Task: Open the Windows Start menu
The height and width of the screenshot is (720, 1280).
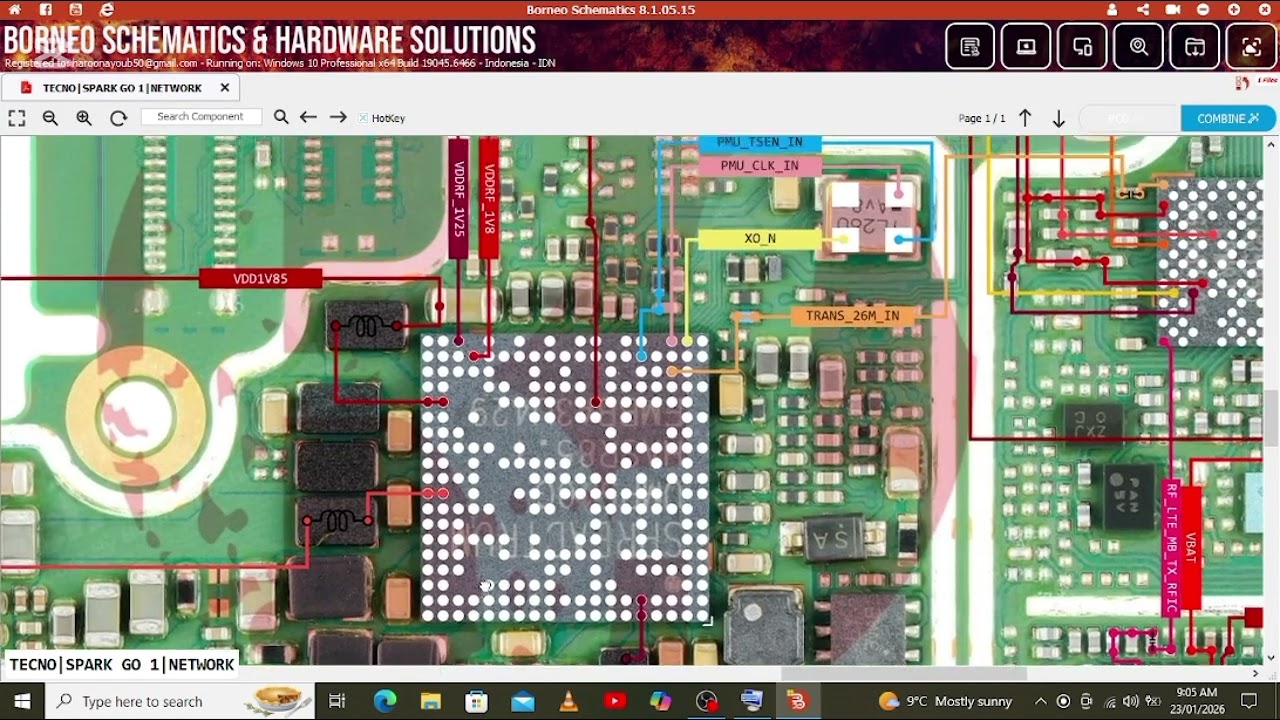Action: (22, 701)
